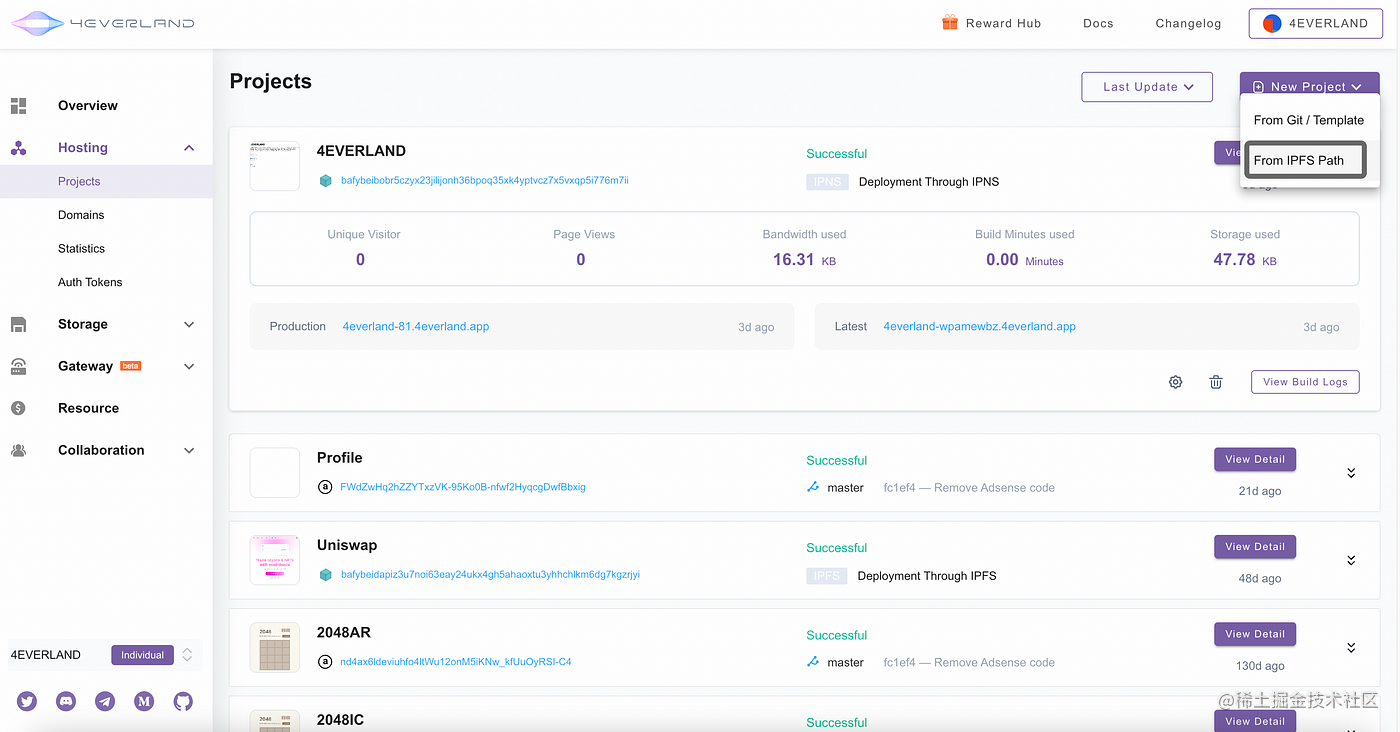Open the 4EVERLAND logo home link
The image size is (1400, 732).
102,22
